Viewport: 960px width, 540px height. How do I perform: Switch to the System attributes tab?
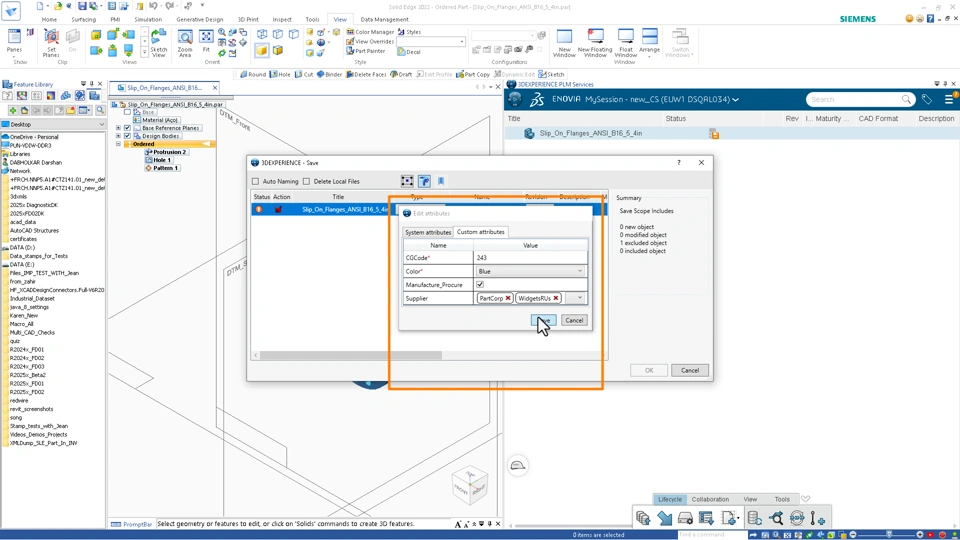click(x=428, y=233)
